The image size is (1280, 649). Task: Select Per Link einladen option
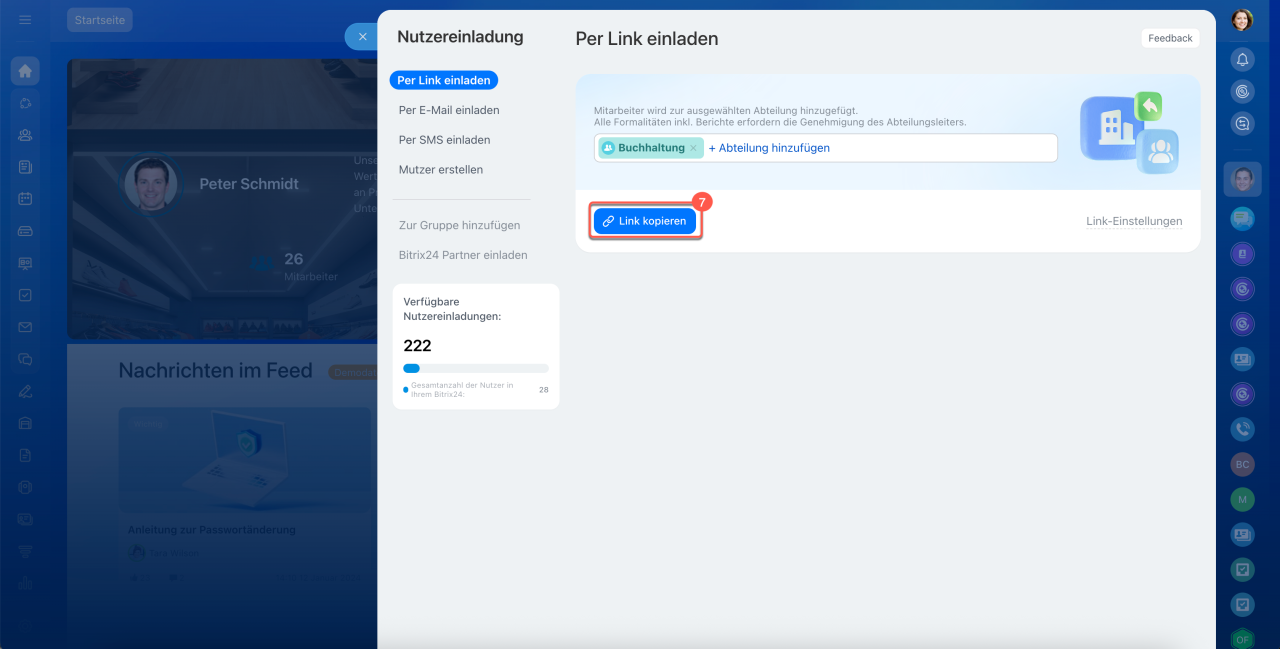pos(444,81)
